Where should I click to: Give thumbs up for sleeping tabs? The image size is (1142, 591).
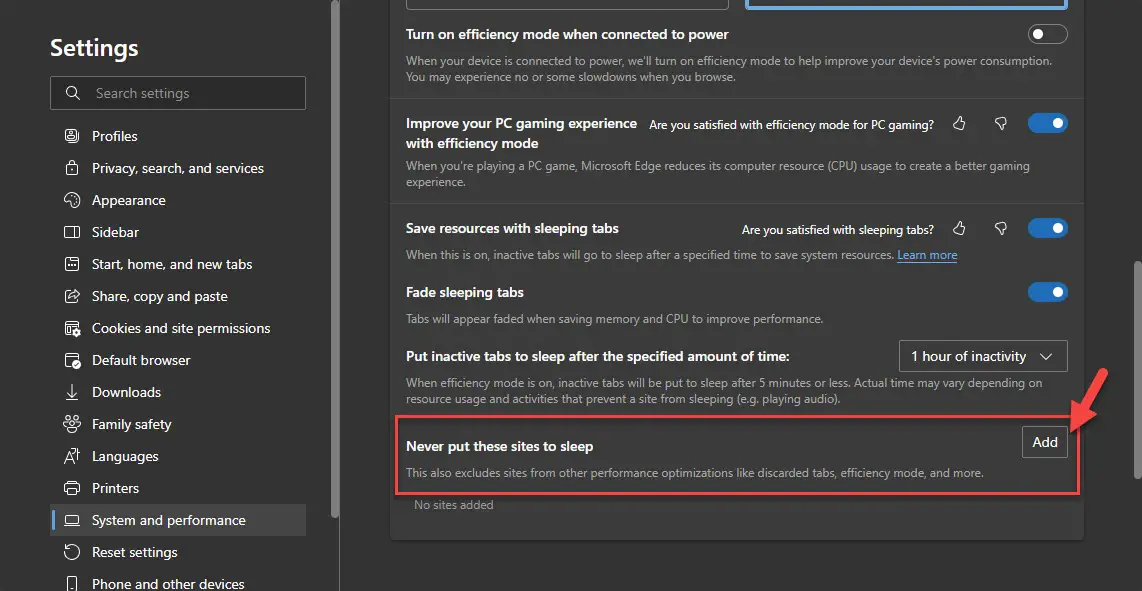click(959, 229)
